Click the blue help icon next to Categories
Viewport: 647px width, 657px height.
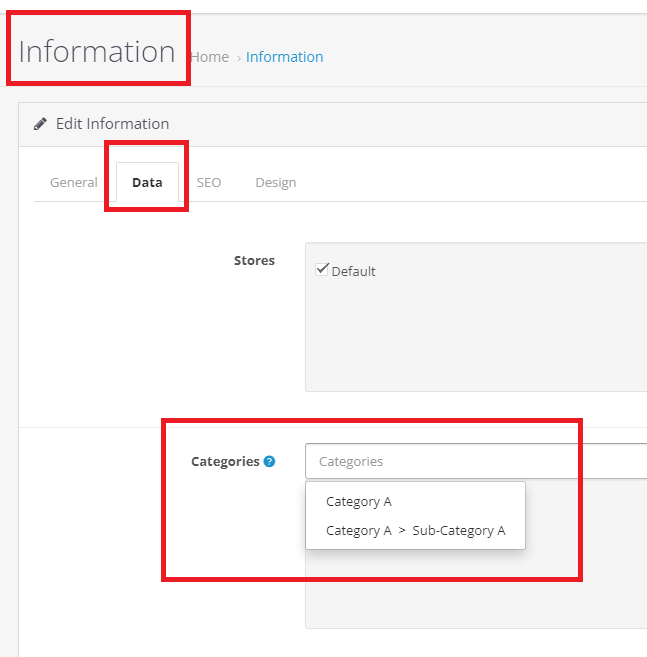269,462
